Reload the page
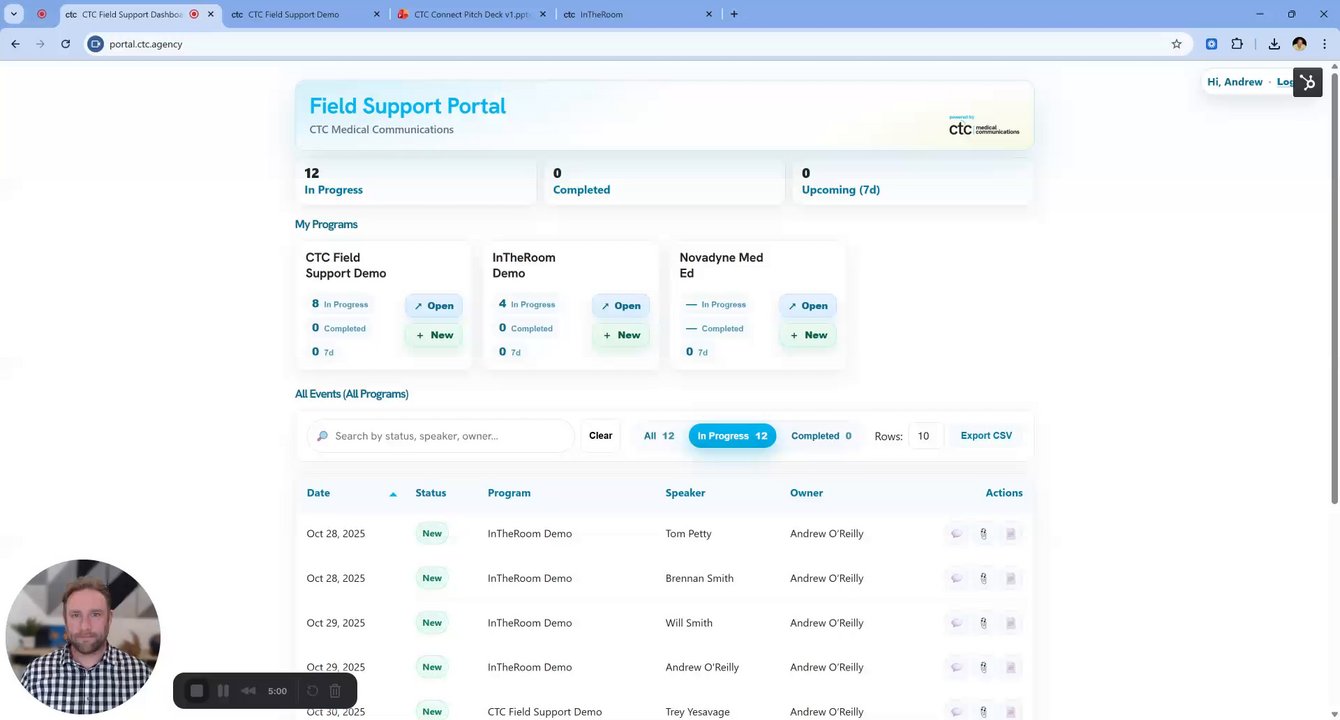Image resolution: width=1340 pixels, height=720 pixels. [65, 44]
